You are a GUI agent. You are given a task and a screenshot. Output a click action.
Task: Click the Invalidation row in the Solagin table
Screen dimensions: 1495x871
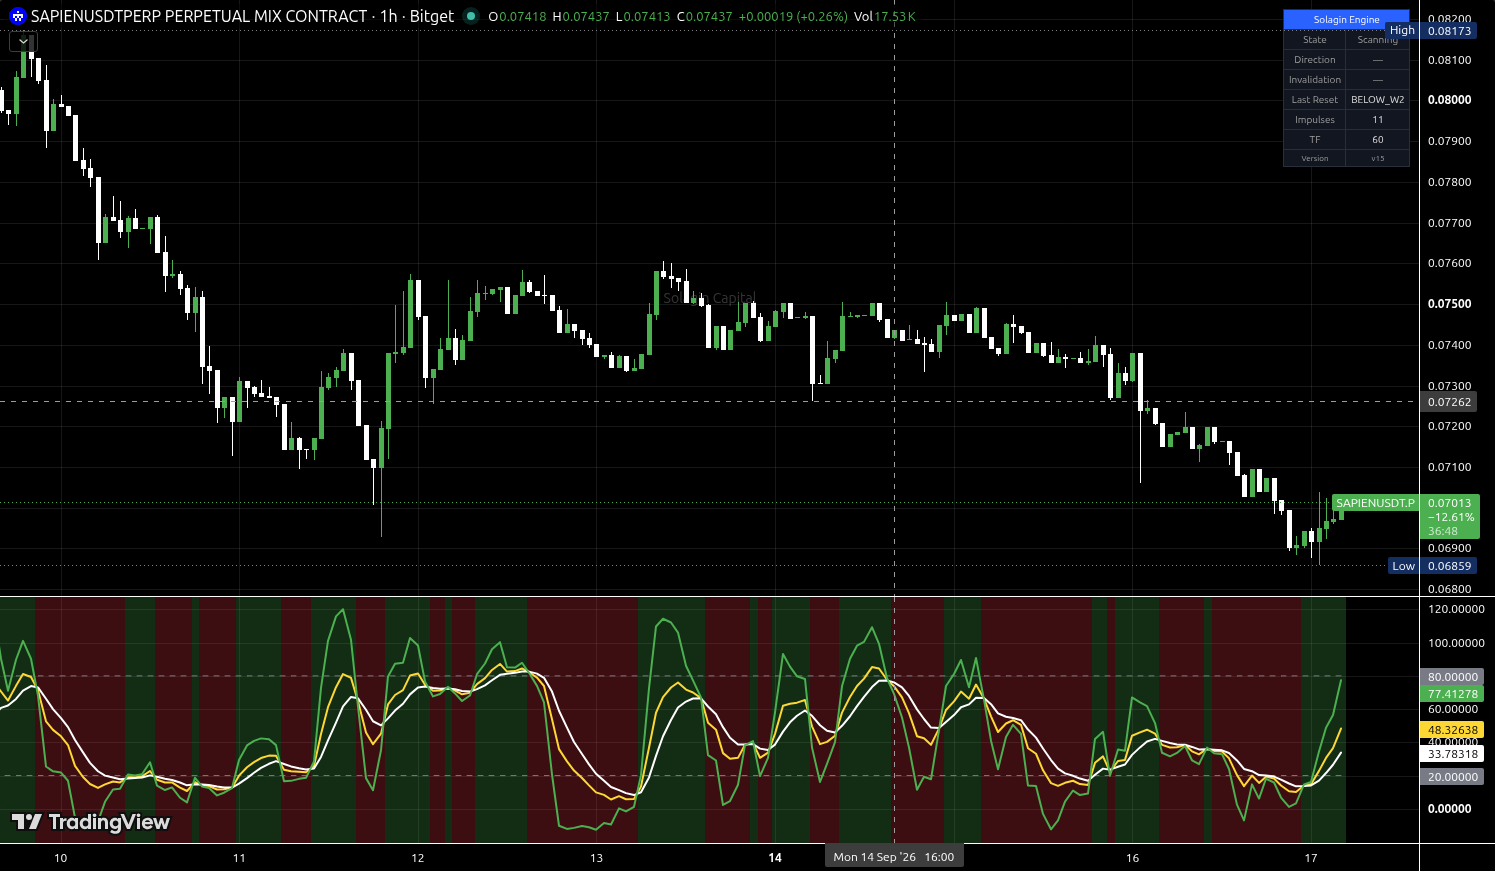click(x=1346, y=80)
